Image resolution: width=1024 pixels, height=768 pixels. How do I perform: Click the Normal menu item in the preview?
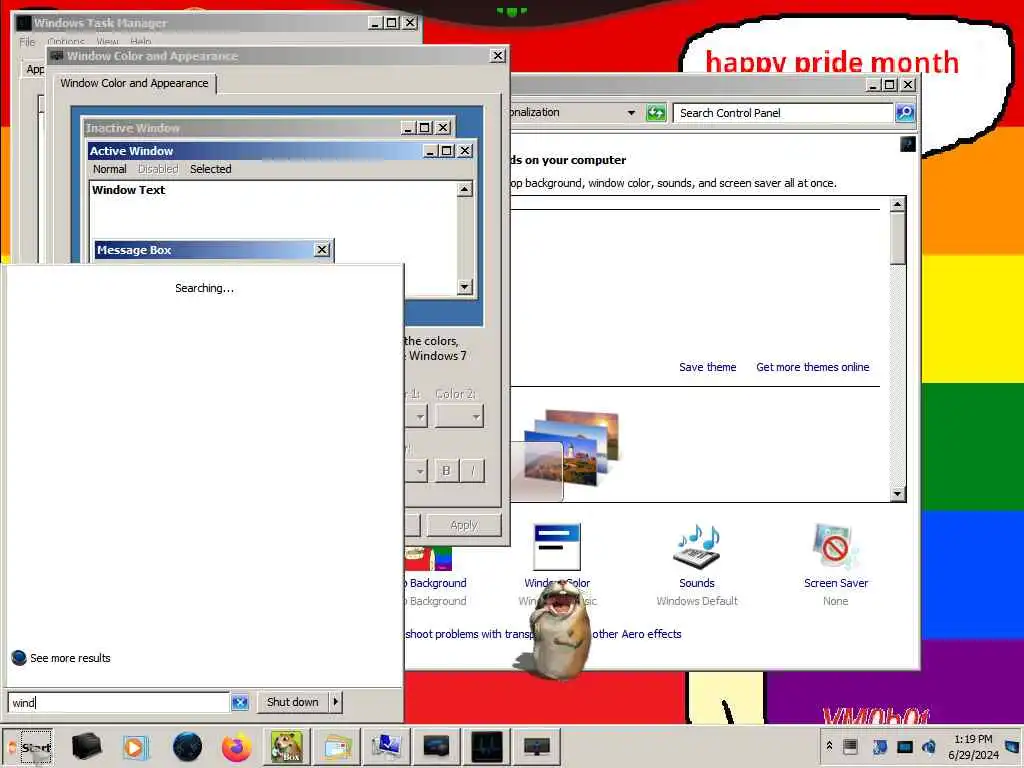point(109,169)
